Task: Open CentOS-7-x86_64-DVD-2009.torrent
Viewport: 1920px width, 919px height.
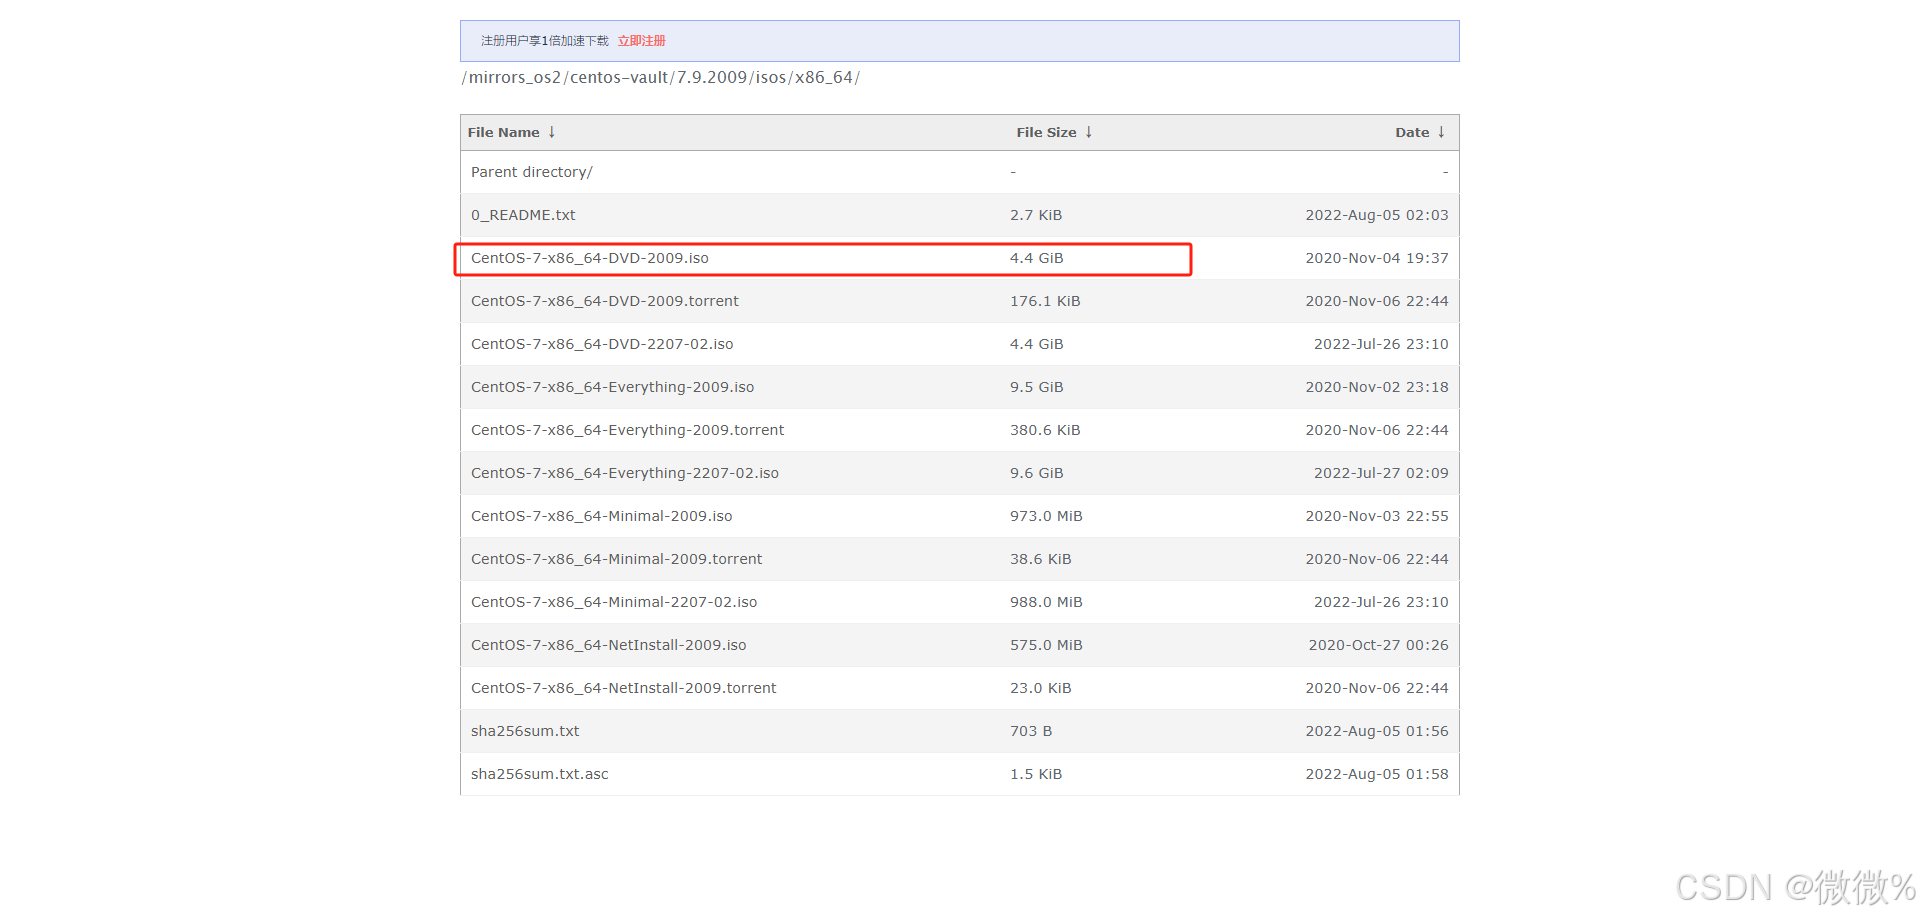Action: [604, 301]
